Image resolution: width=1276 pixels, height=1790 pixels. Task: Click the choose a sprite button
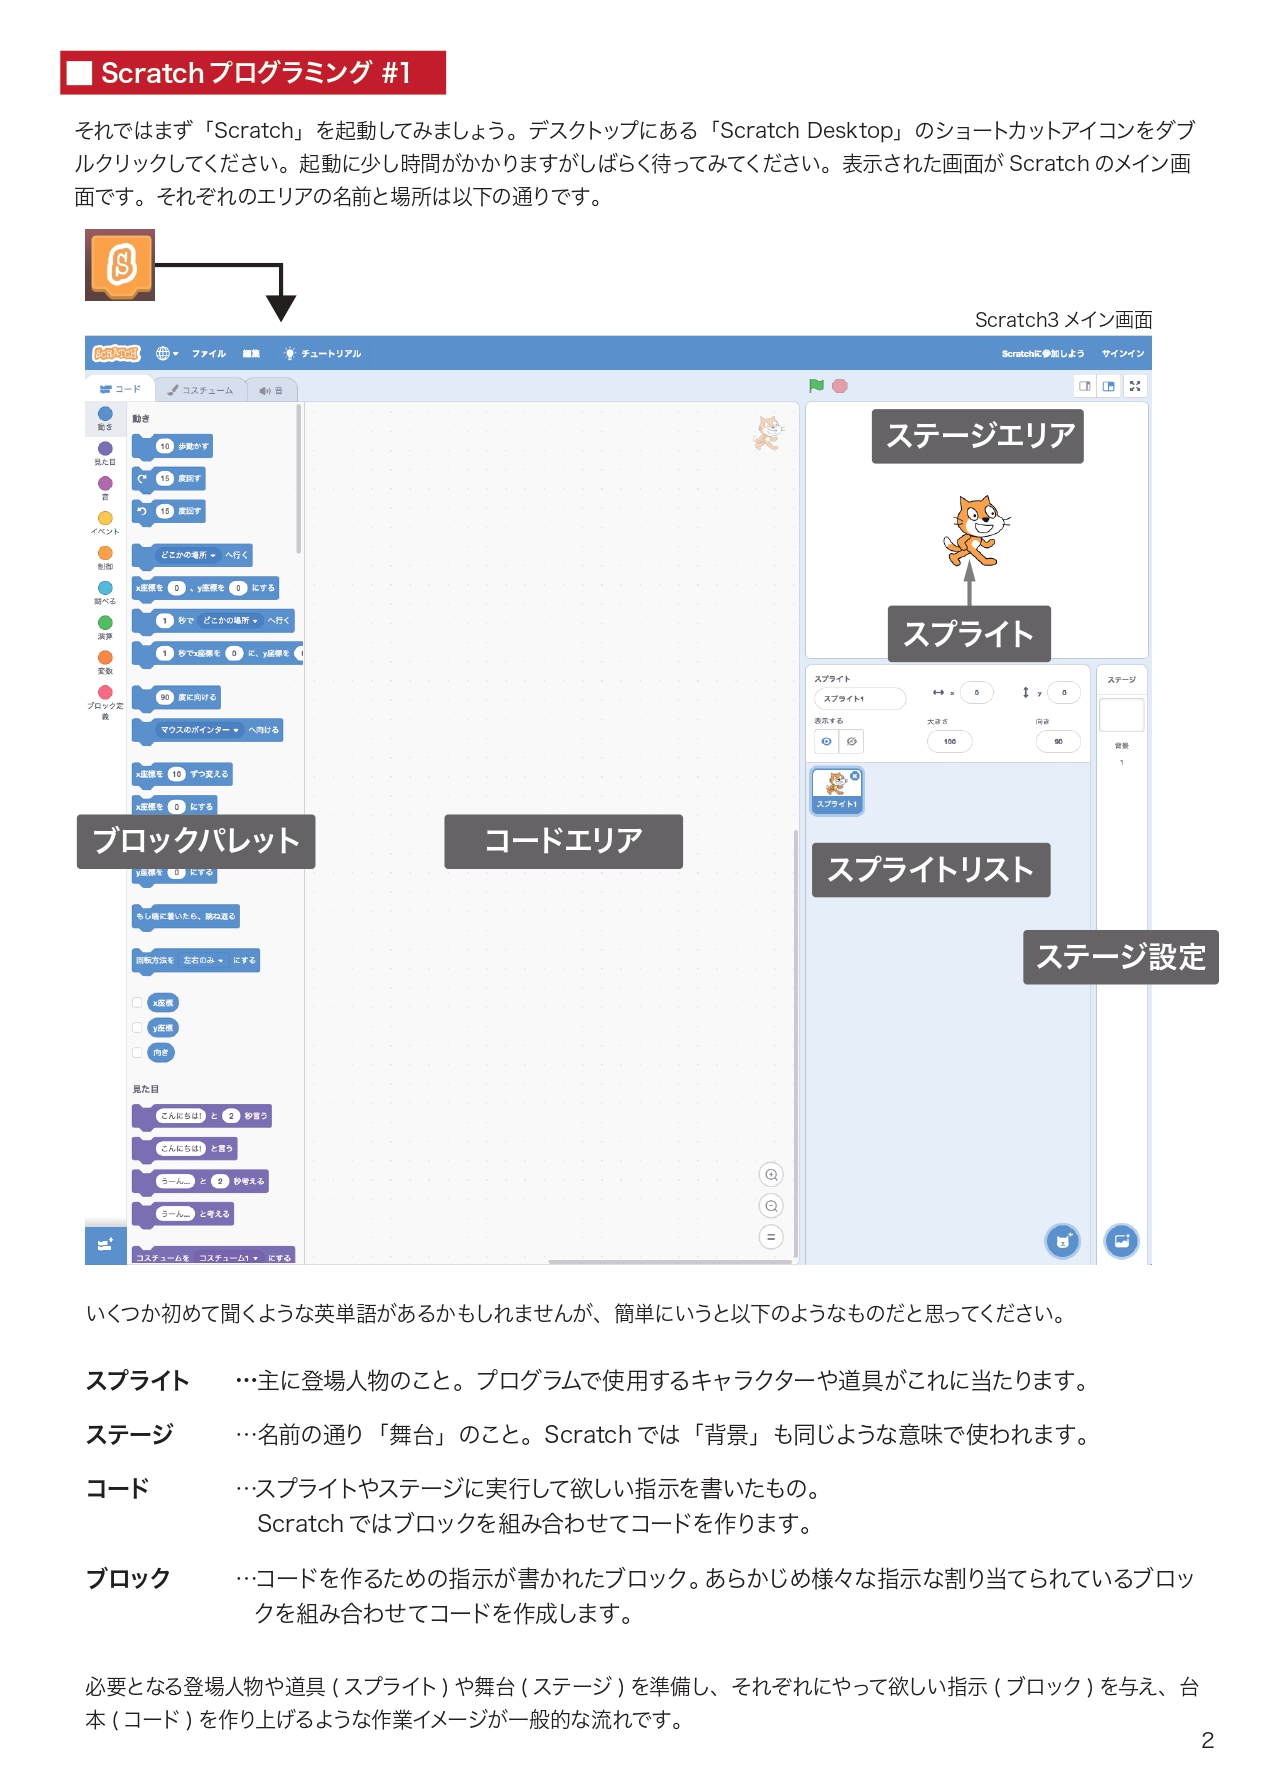(x=1063, y=1241)
